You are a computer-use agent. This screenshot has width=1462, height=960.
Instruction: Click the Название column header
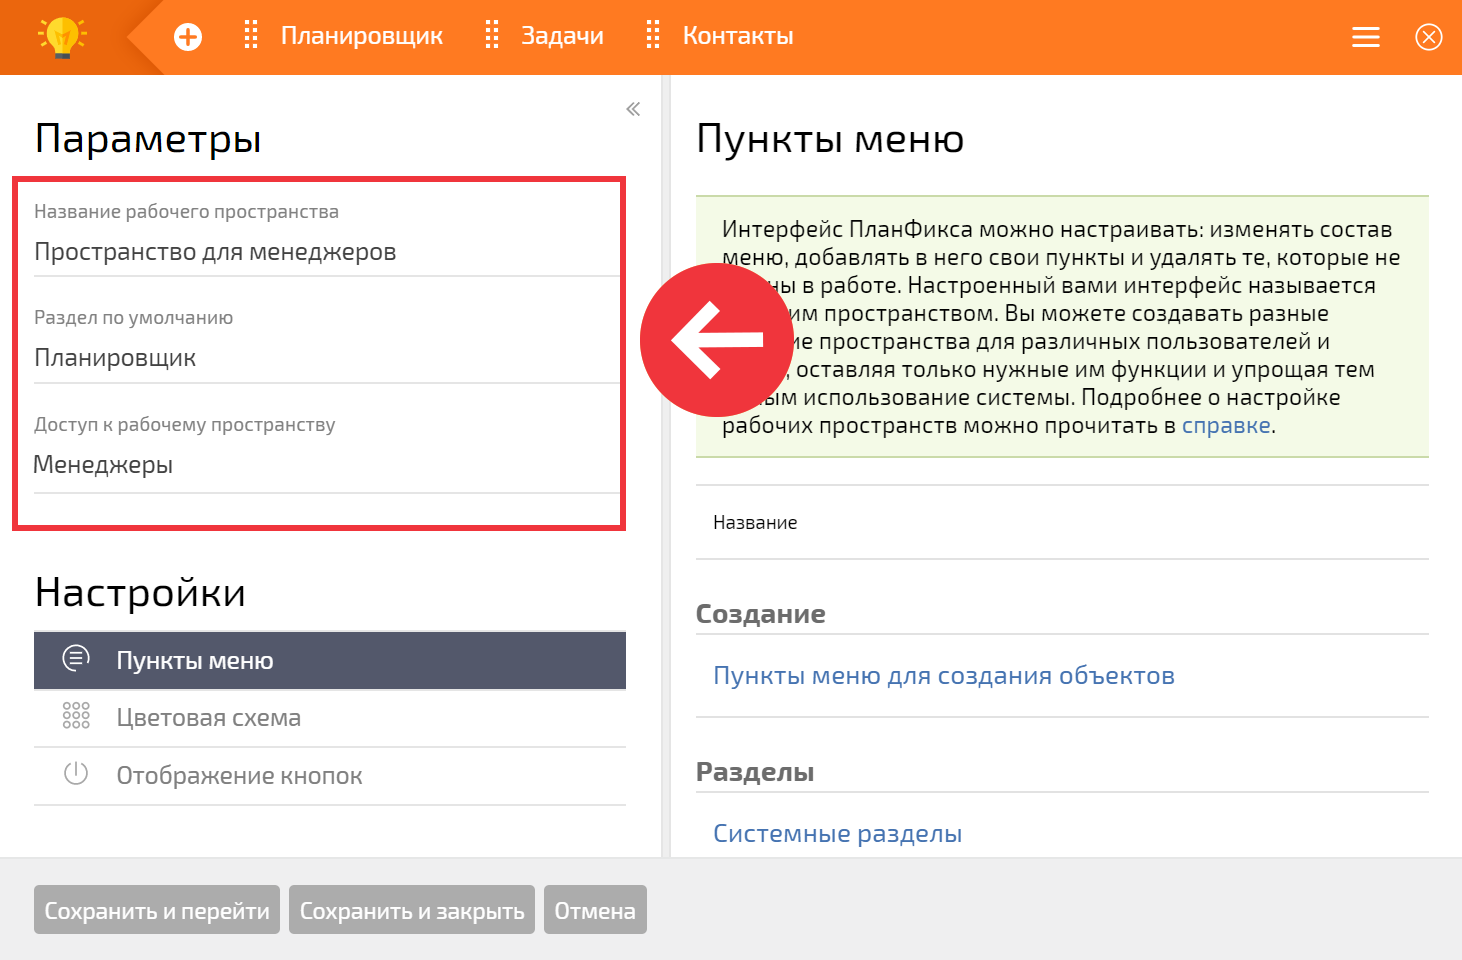pyautogui.click(x=755, y=522)
